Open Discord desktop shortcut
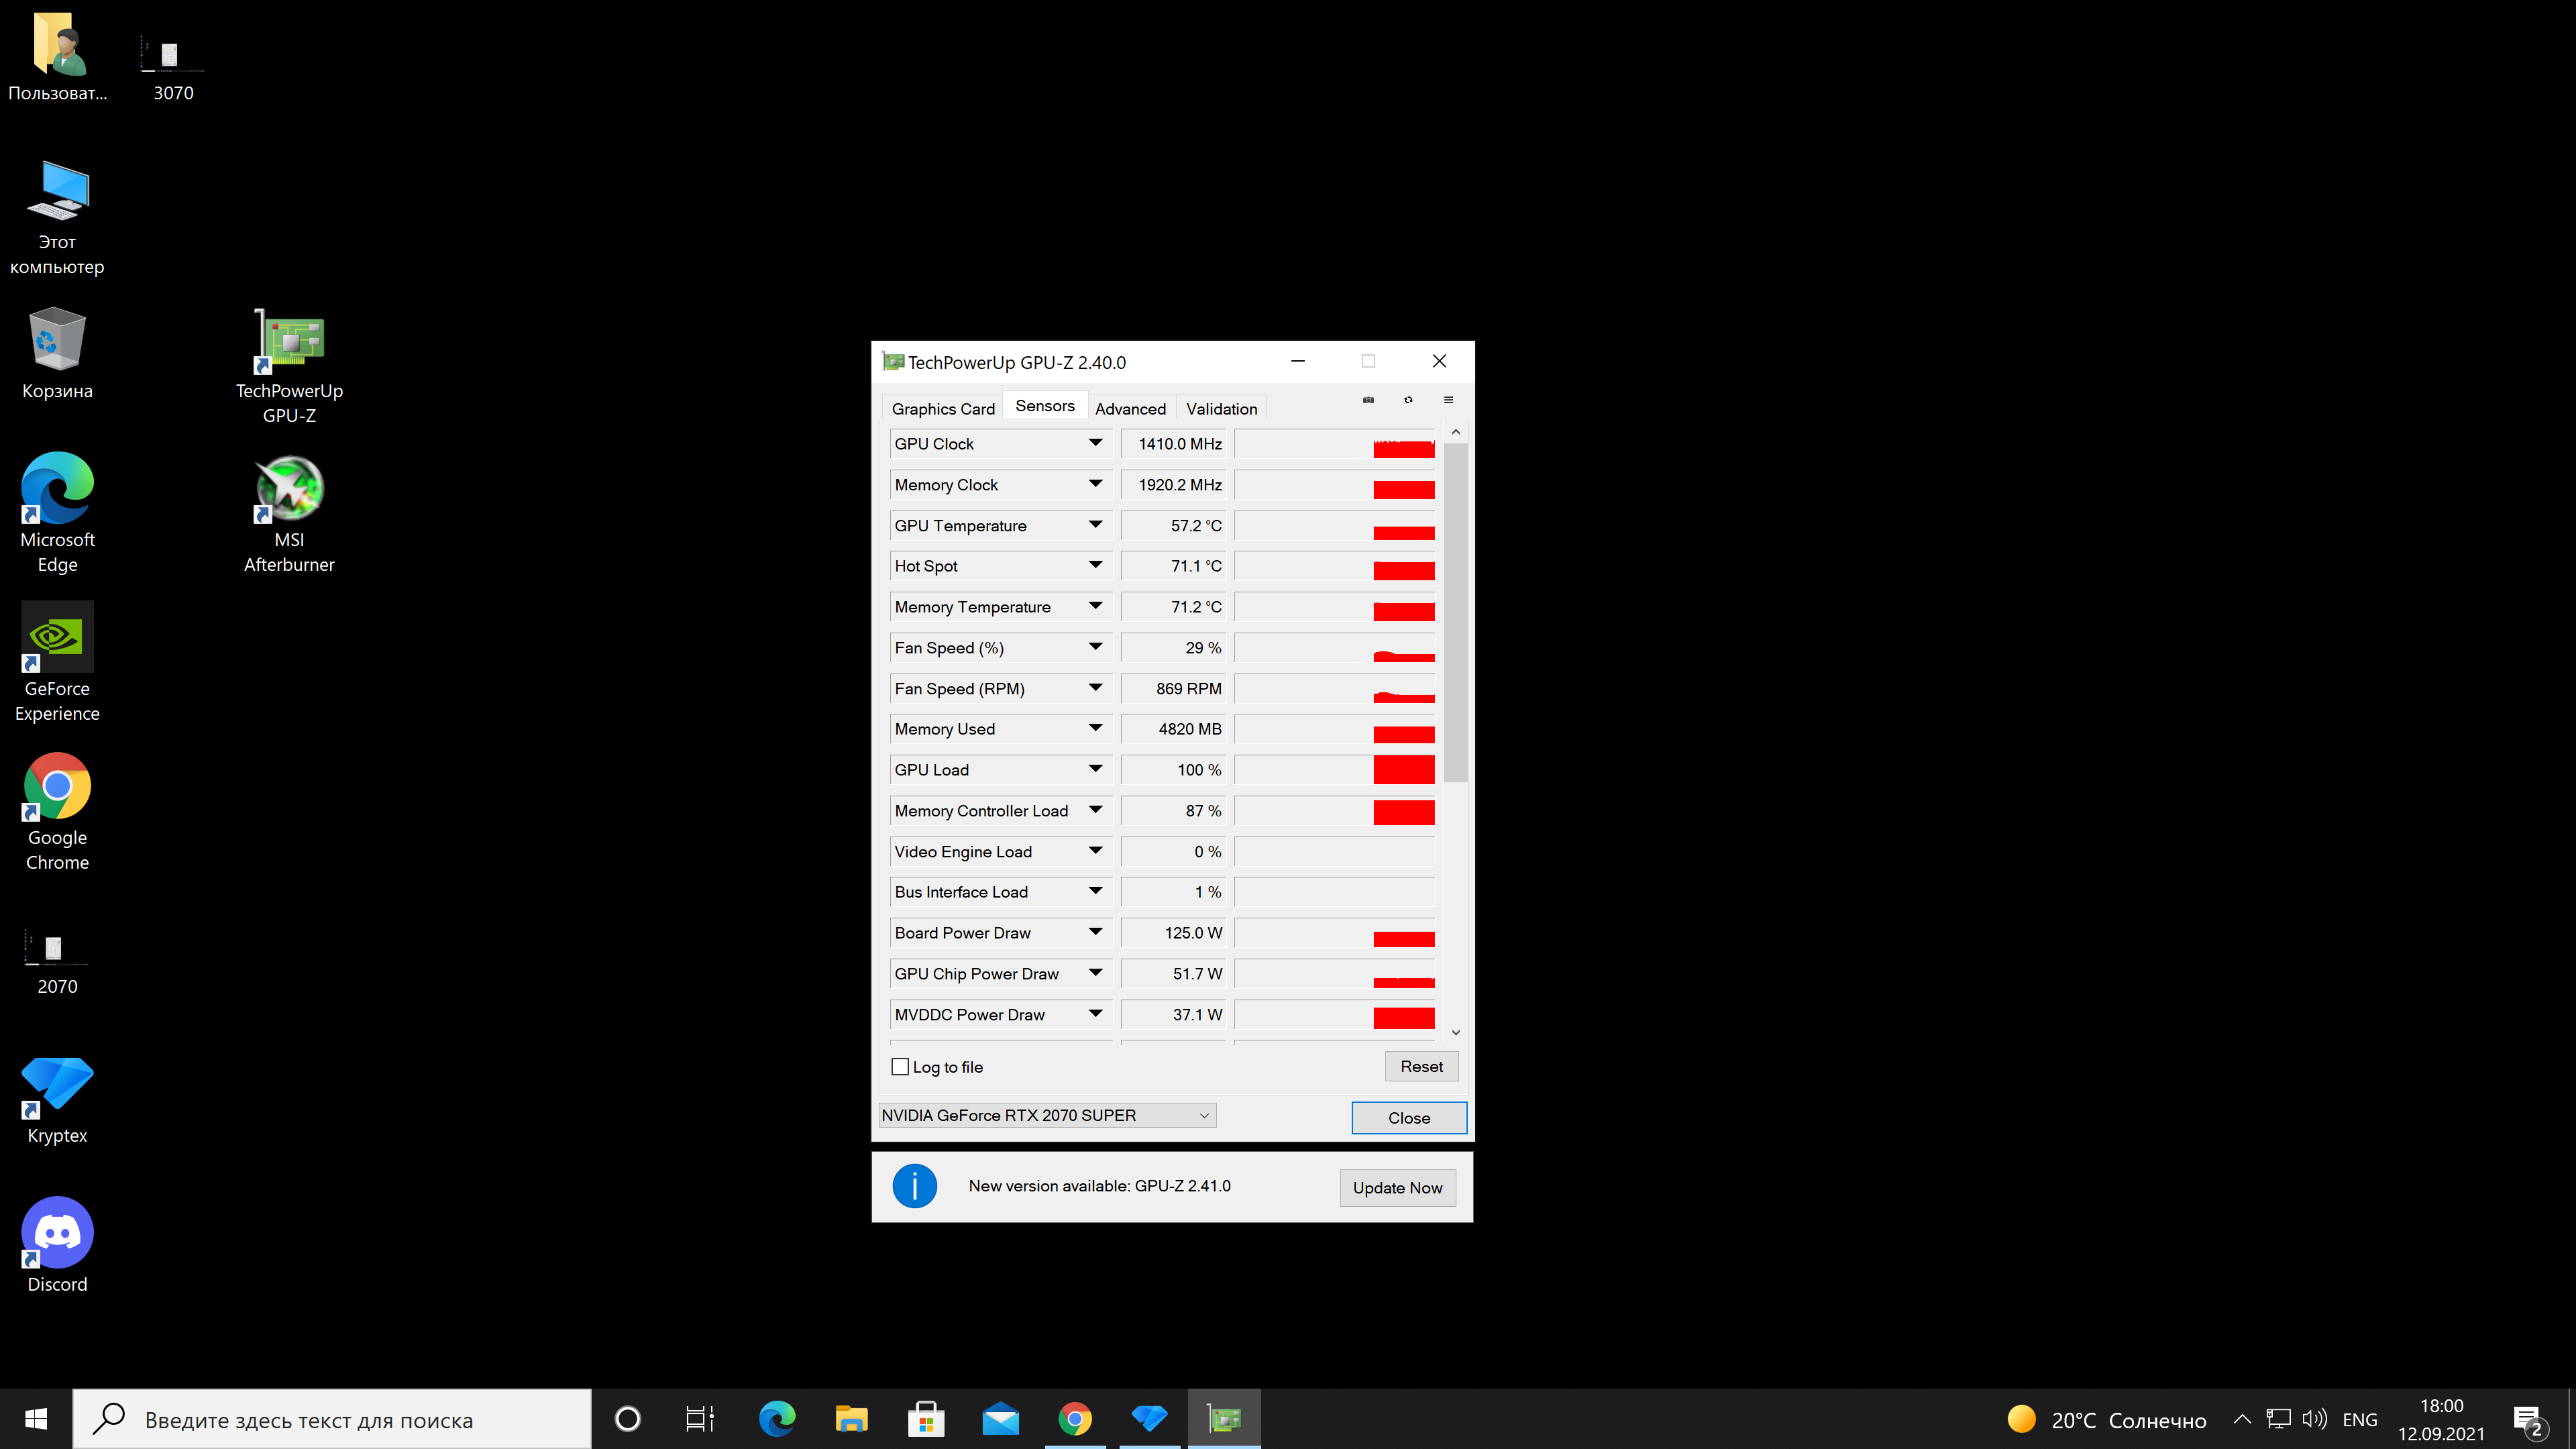This screenshot has width=2576, height=1449. 57,1246
